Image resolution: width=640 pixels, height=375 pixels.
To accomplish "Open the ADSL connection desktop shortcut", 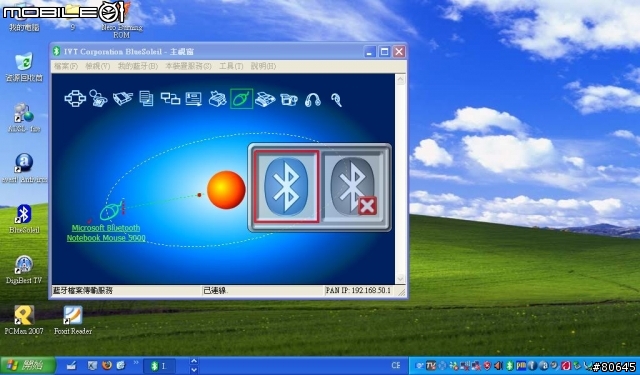I will click(24, 118).
